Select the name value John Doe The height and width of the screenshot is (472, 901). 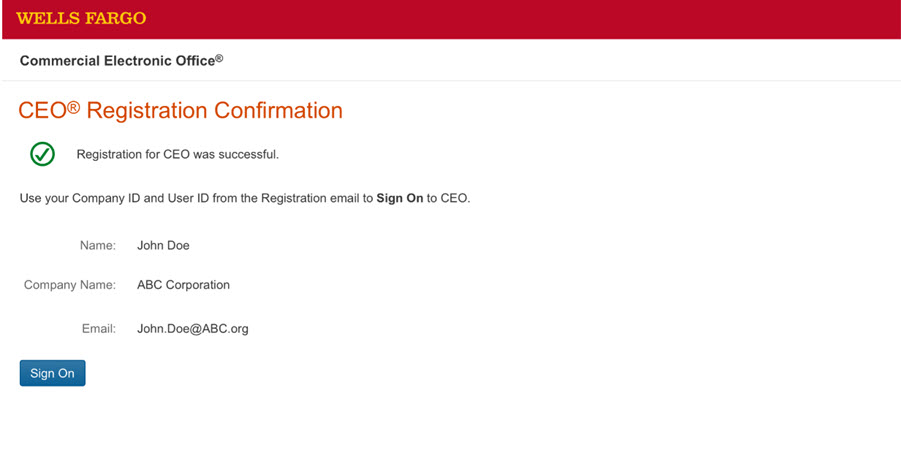[x=163, y=246]
